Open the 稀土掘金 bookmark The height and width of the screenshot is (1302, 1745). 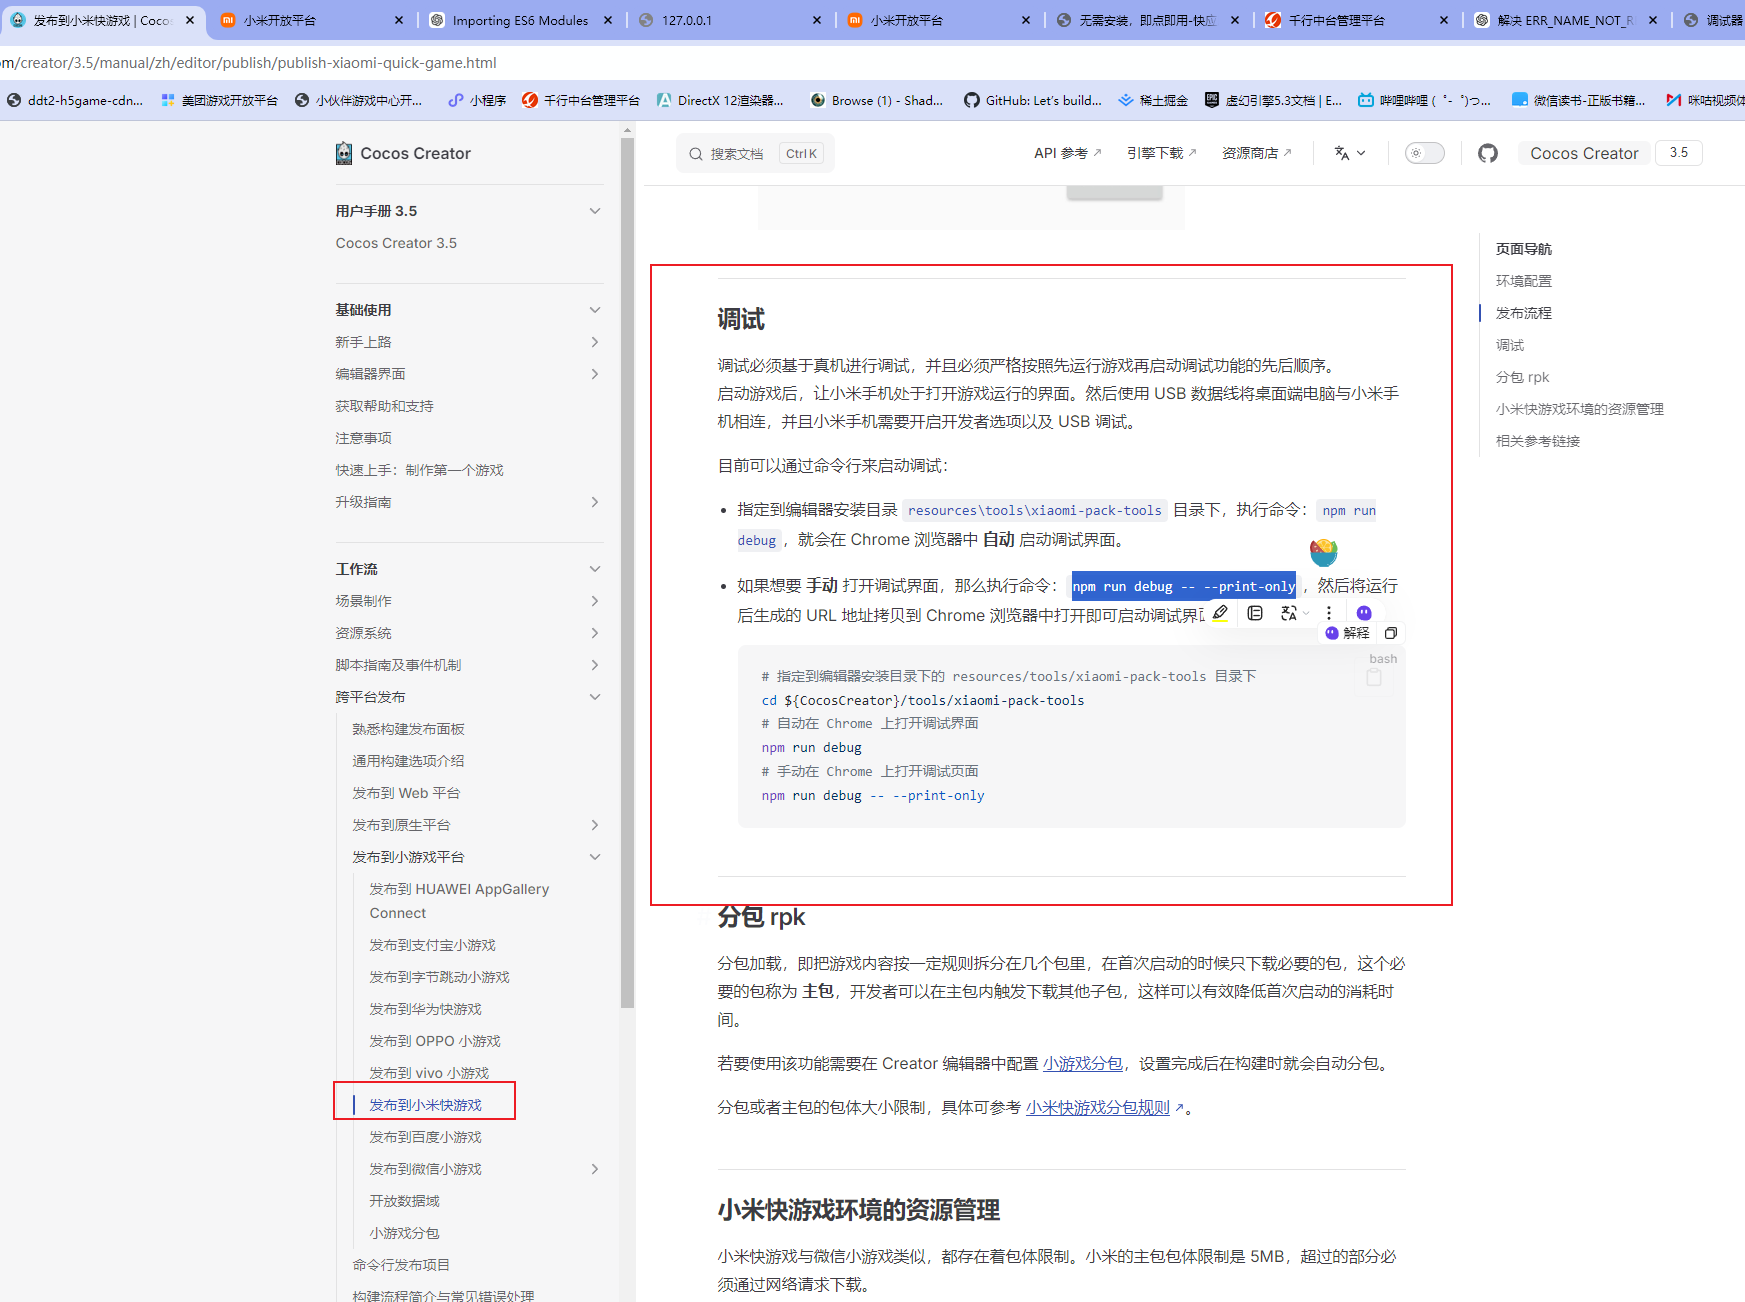pos(1153,100)
